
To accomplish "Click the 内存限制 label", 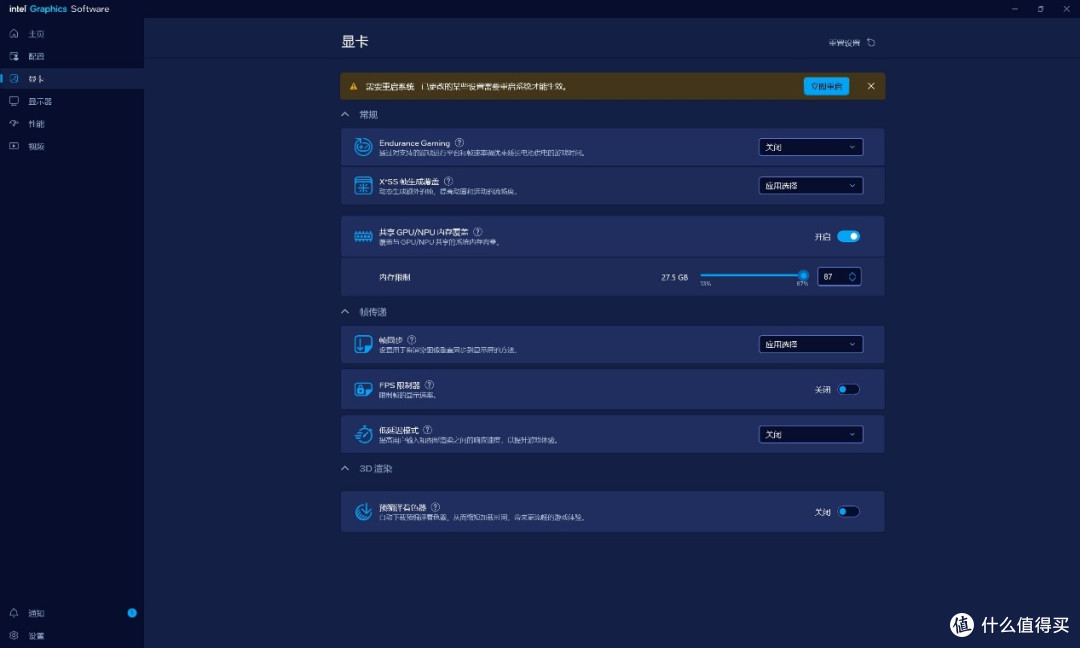I will point(395,278).
